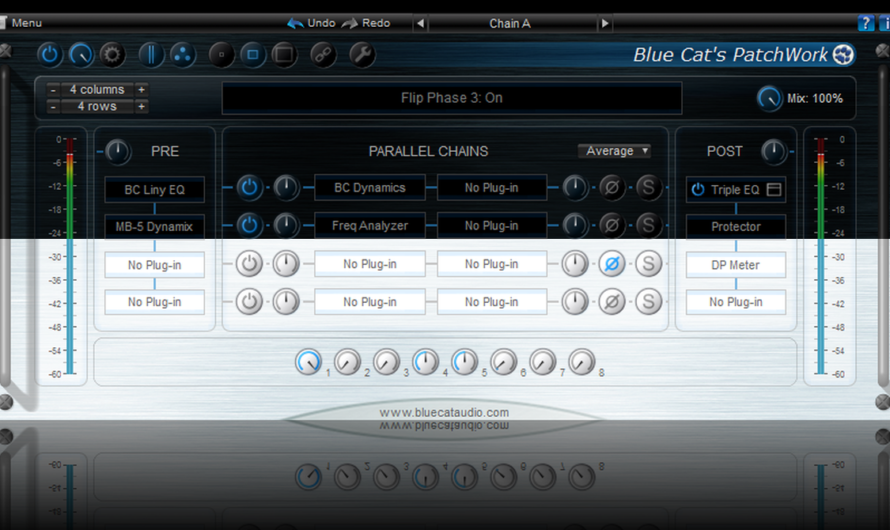Viewport: 890px width, 530px height.
Task: Open the Triple EQ plug-in slot
Action: click(736, 190)
